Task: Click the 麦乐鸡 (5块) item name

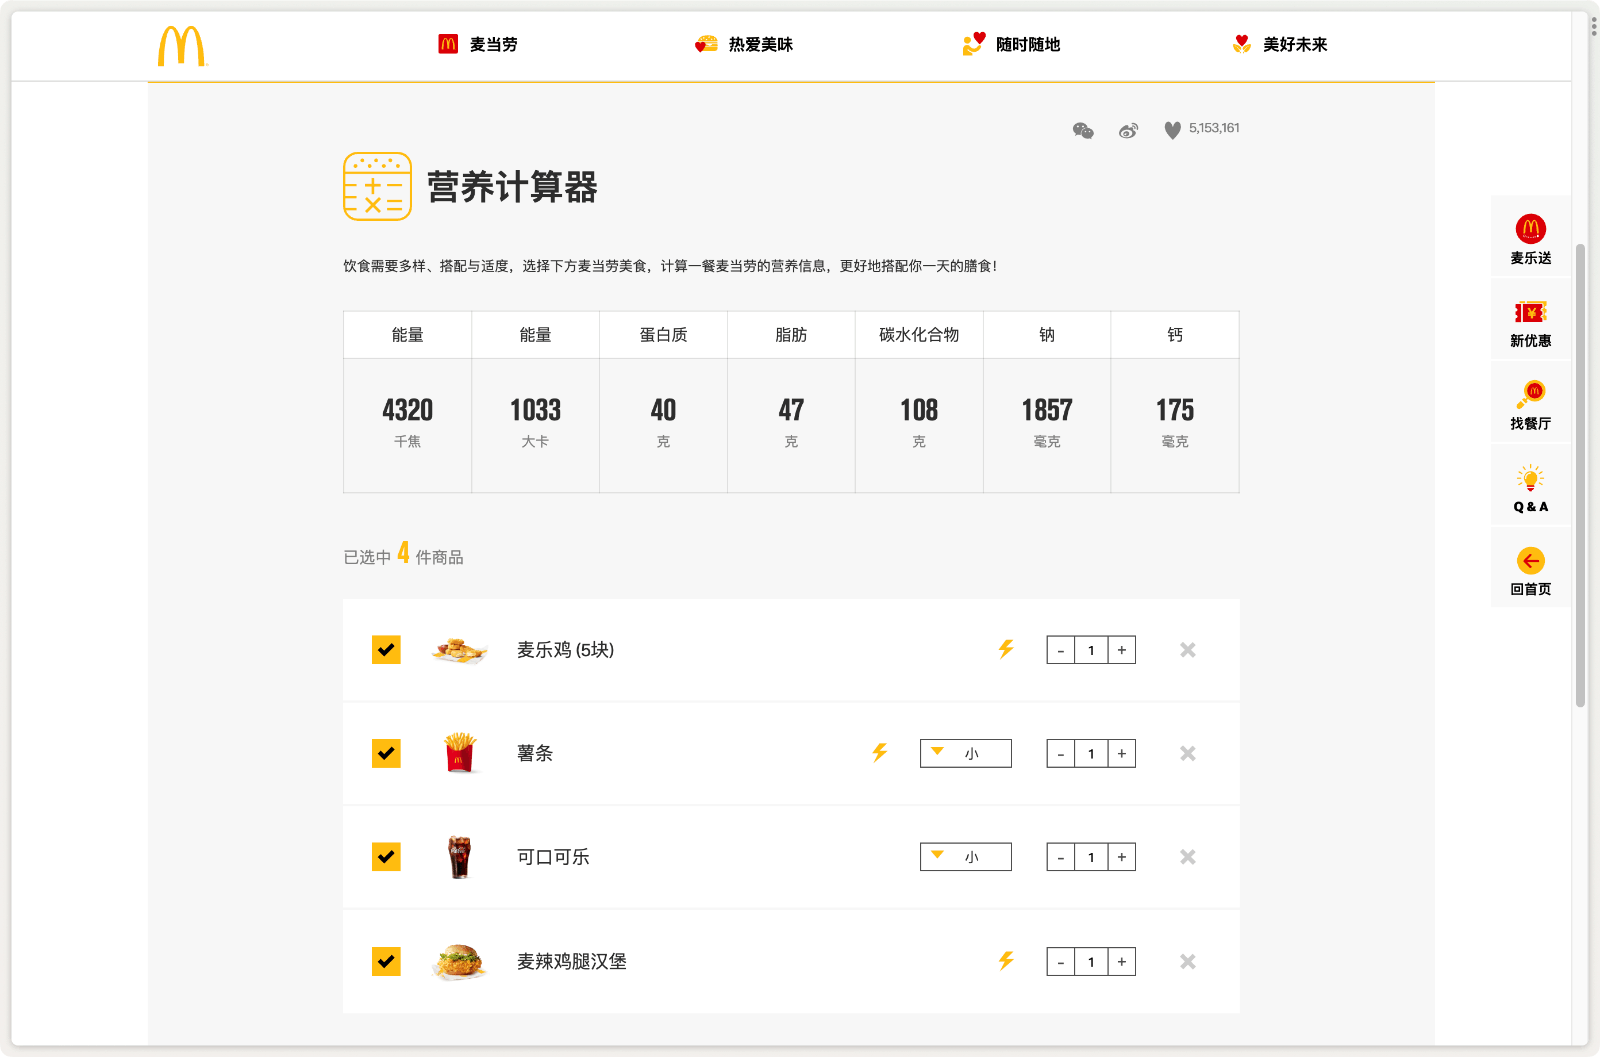Action: (x=565, y=650)
